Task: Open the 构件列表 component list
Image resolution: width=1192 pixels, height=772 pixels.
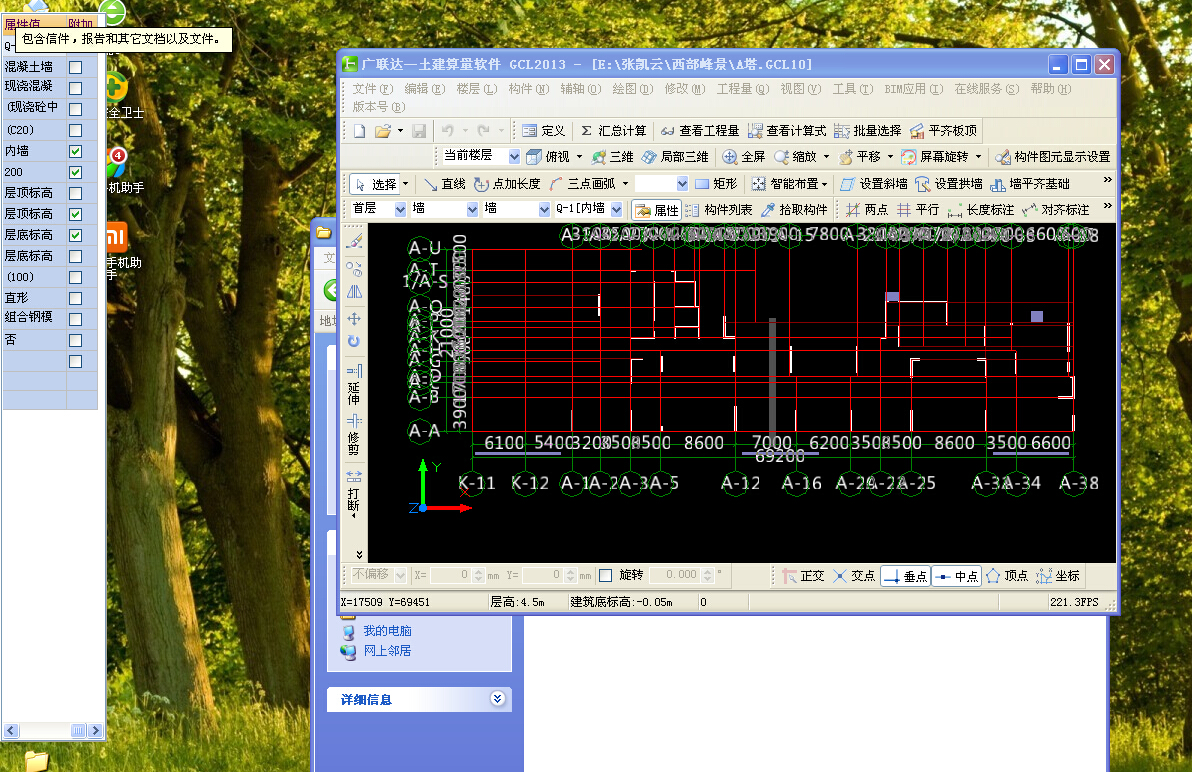Action: point(718,210)
